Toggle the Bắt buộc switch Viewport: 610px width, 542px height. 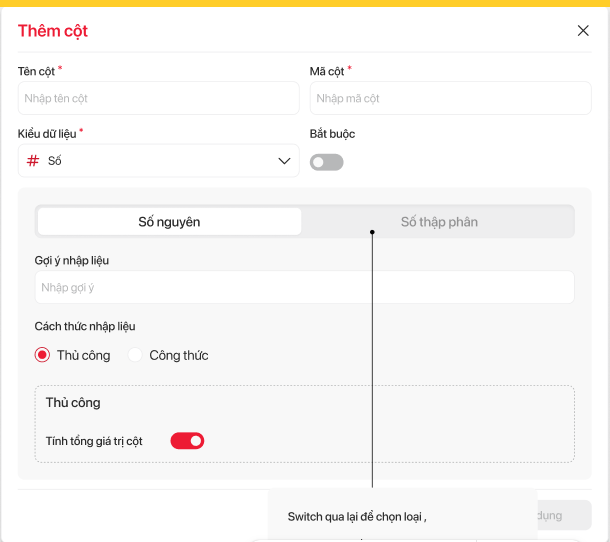click(326, 162)
